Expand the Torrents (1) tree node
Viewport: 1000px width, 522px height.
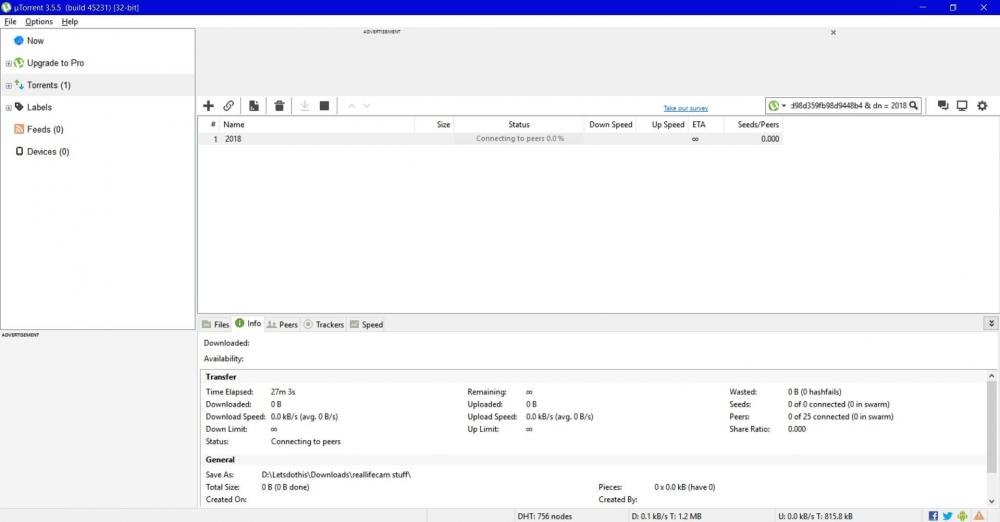[x=9, y=86]
